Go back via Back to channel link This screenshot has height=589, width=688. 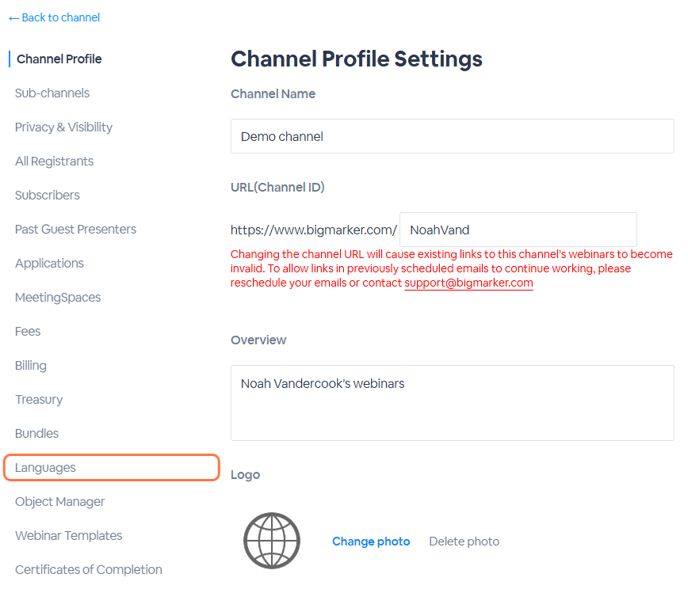(54, 18)
